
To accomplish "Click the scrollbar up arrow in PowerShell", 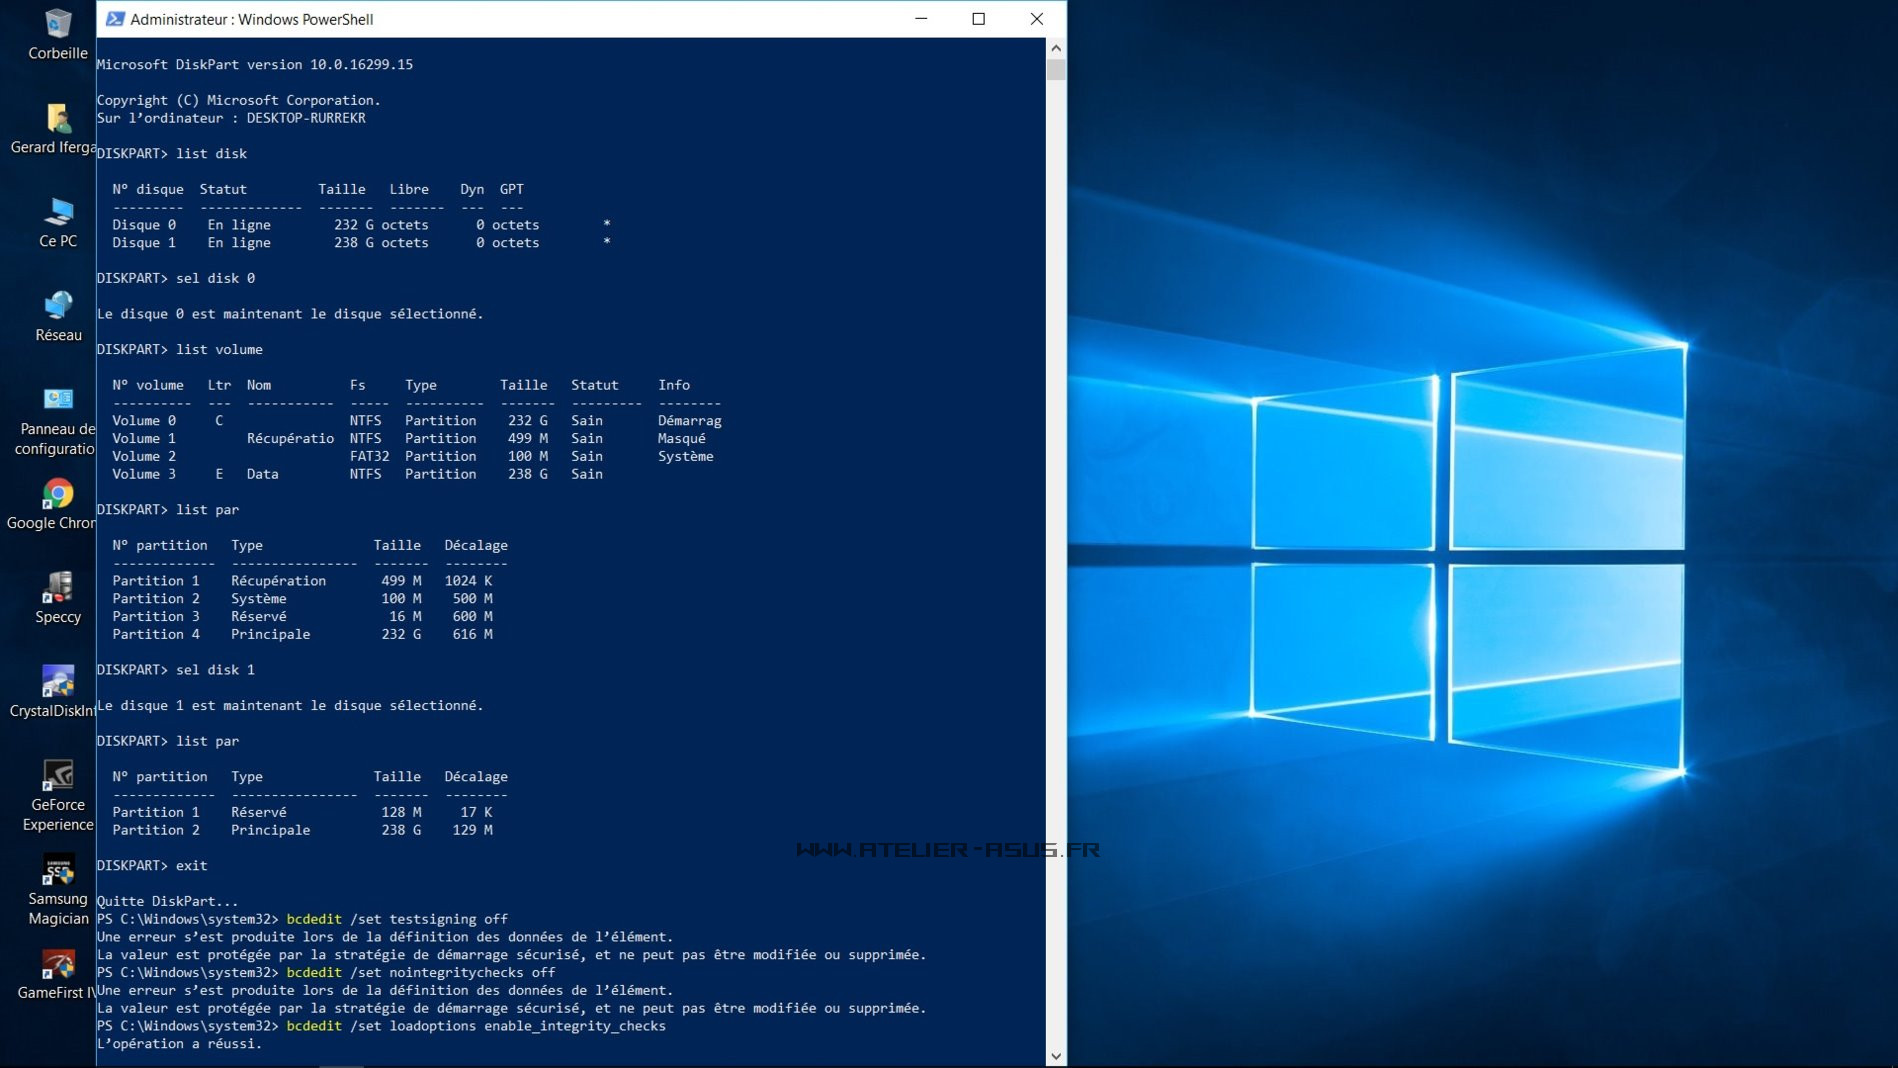I will coord(1056,47).
